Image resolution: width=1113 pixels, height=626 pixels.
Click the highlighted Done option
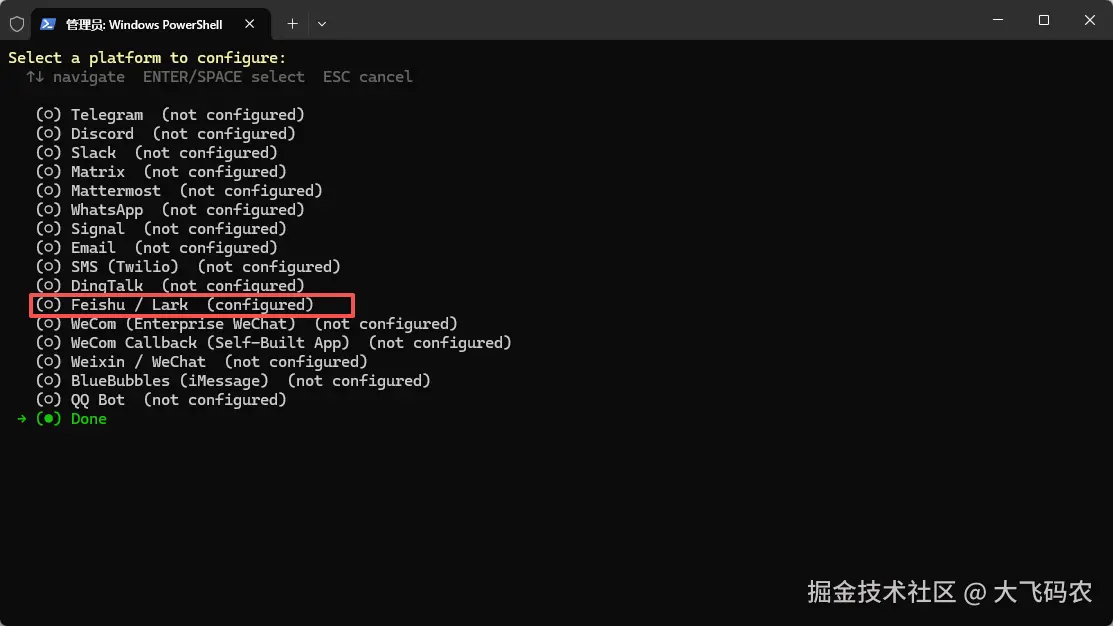62,419
